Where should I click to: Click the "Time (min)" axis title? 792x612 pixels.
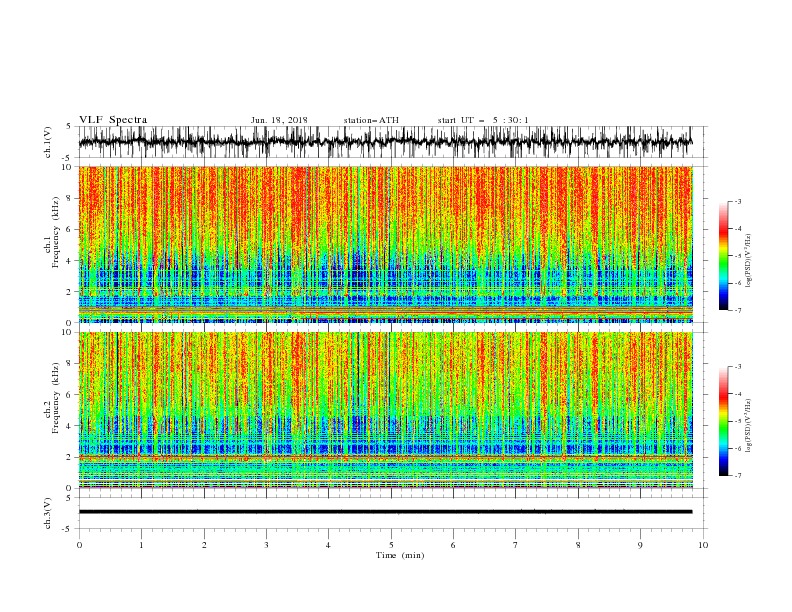point(400,555)
